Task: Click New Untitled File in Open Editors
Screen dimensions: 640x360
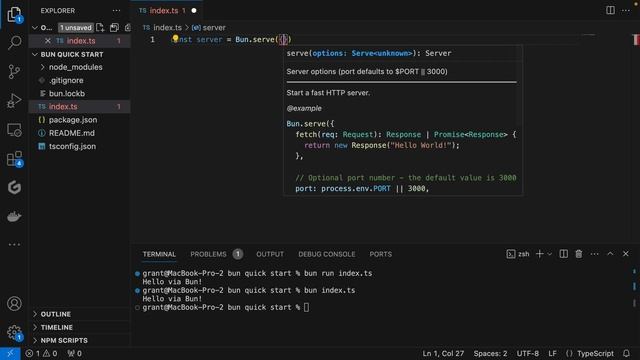Action: tap(100, 28)
